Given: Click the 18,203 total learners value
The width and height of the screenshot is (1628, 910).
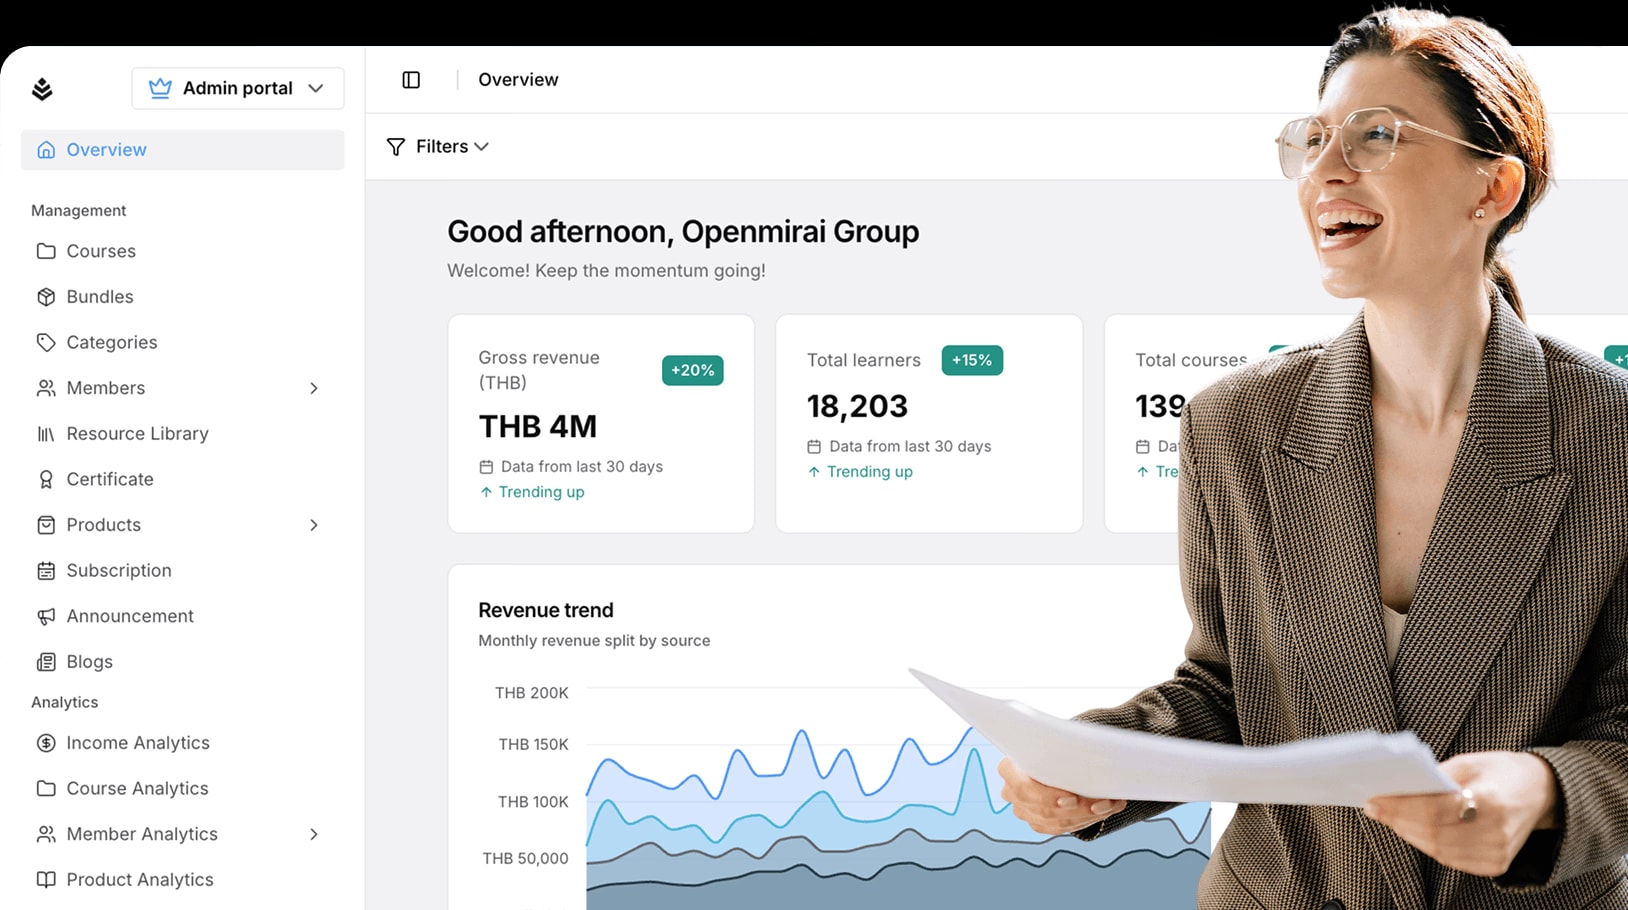Looking at the screenshot, I should (x=857, y=406).
